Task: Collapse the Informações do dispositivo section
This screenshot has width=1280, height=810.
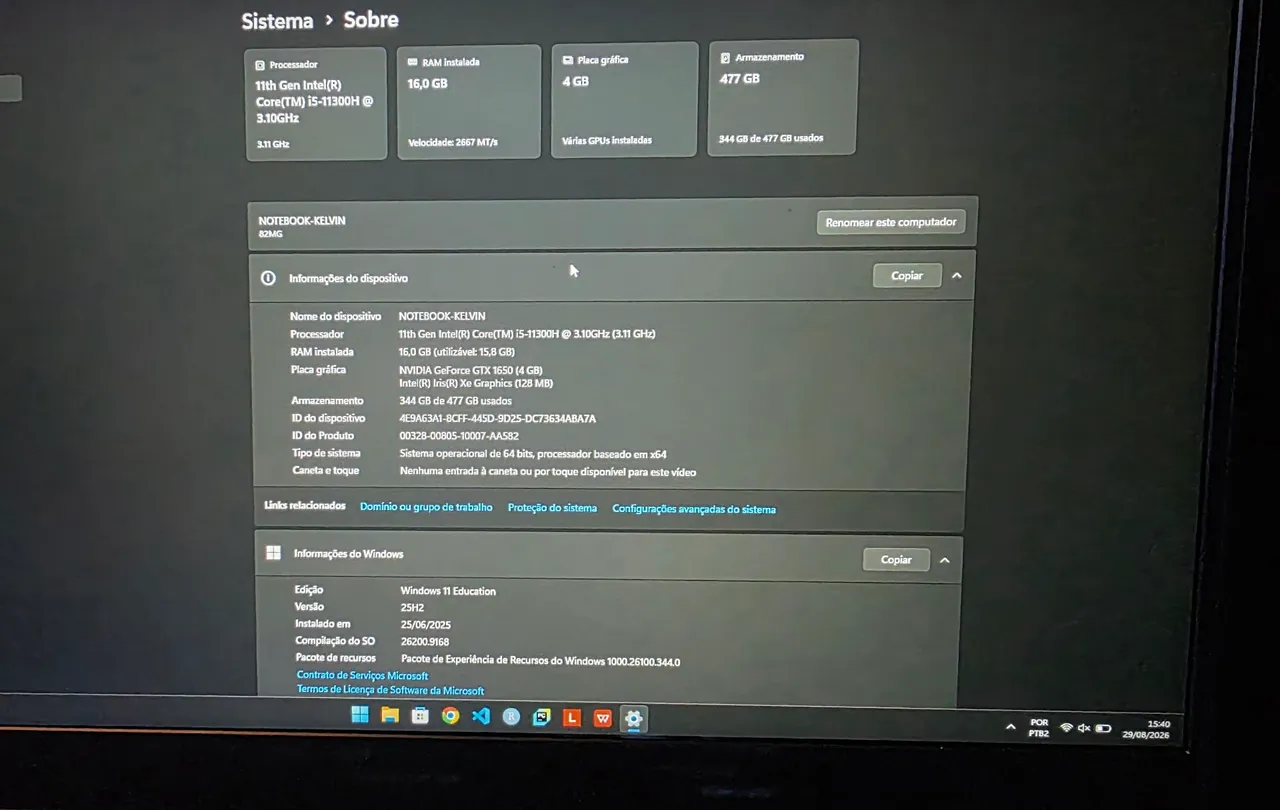Action: [957, 275]
